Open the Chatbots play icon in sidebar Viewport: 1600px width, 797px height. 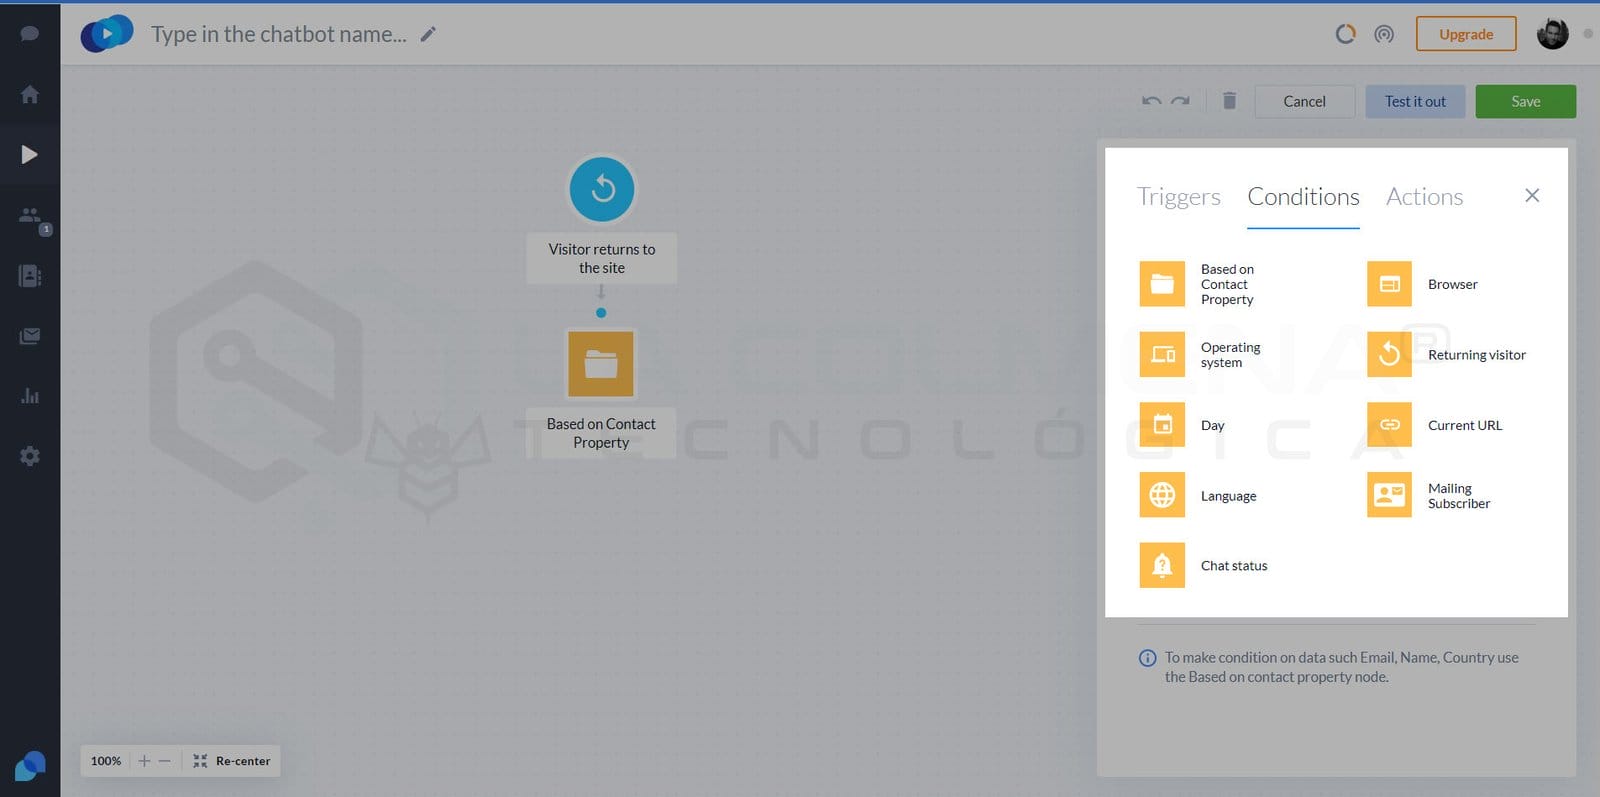click(x=30, y=154)
